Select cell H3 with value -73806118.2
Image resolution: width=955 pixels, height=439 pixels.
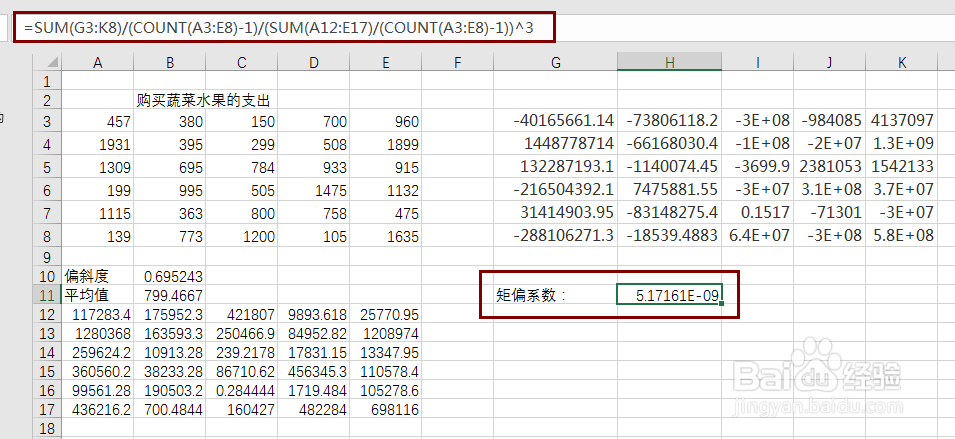pyautogui.click(x=669, y=121)
